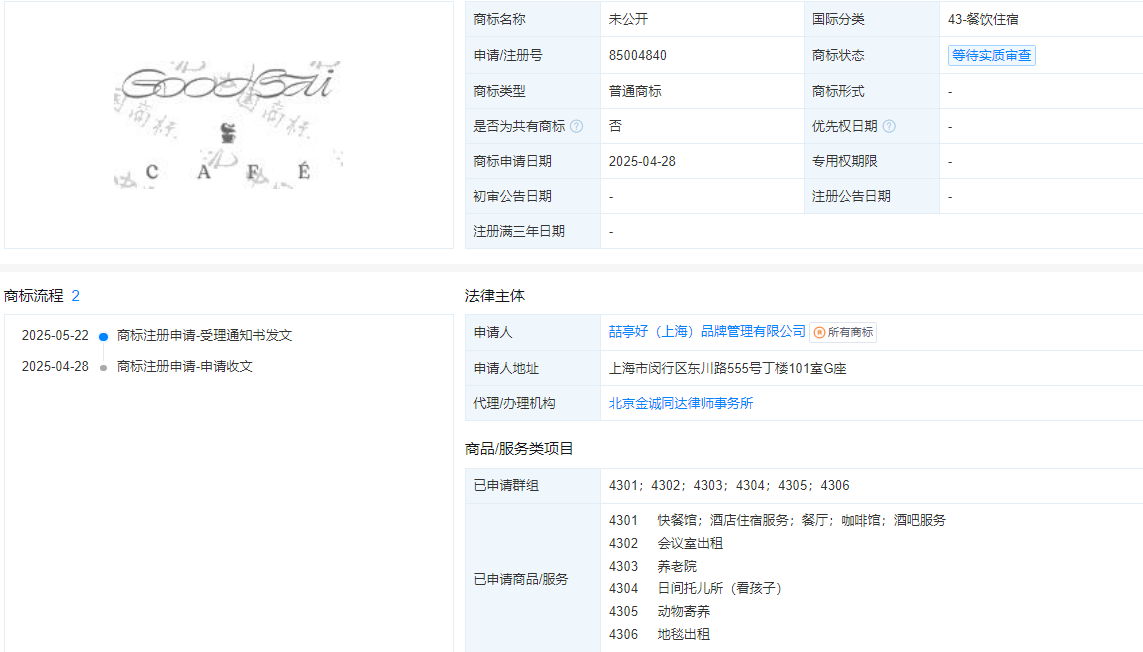Click the 商标流程 section heading
This screenshot has height=652, width=1143.
34,296
